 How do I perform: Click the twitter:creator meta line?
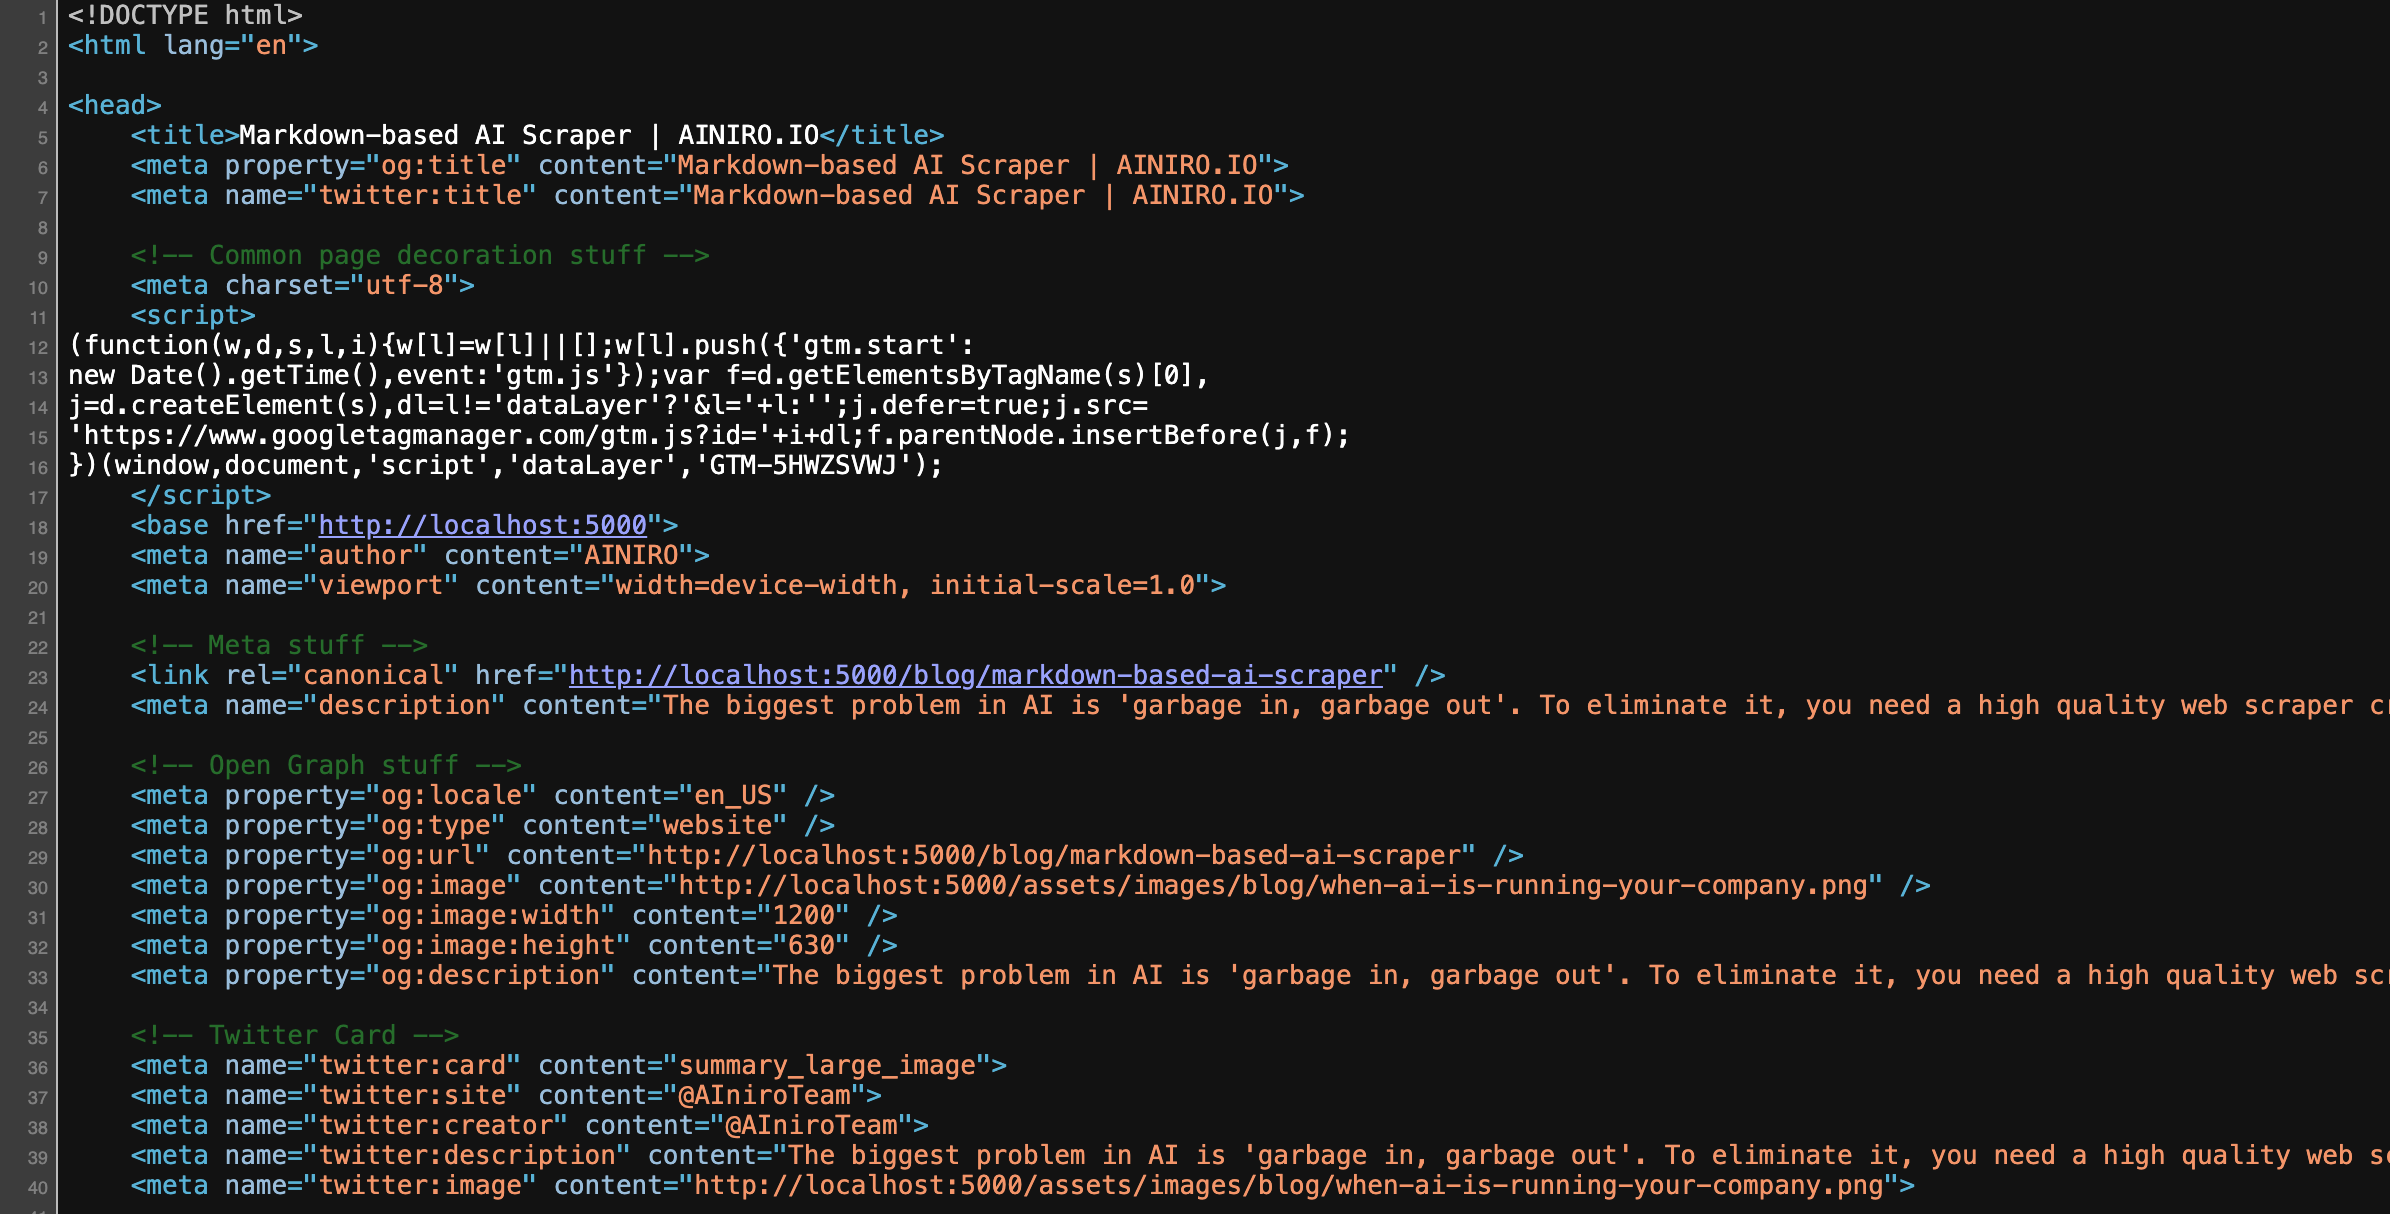pyautogui.click(x=529, y=1125)
